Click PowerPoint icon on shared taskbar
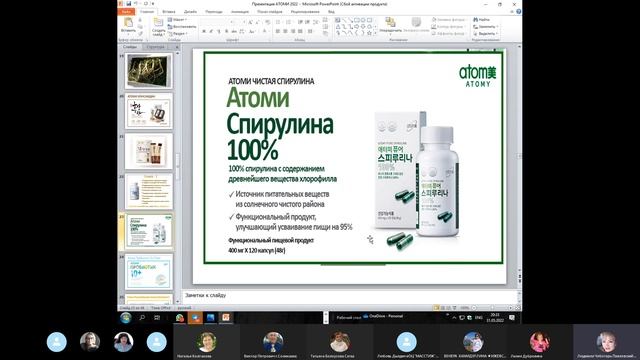 click(226, 317)
